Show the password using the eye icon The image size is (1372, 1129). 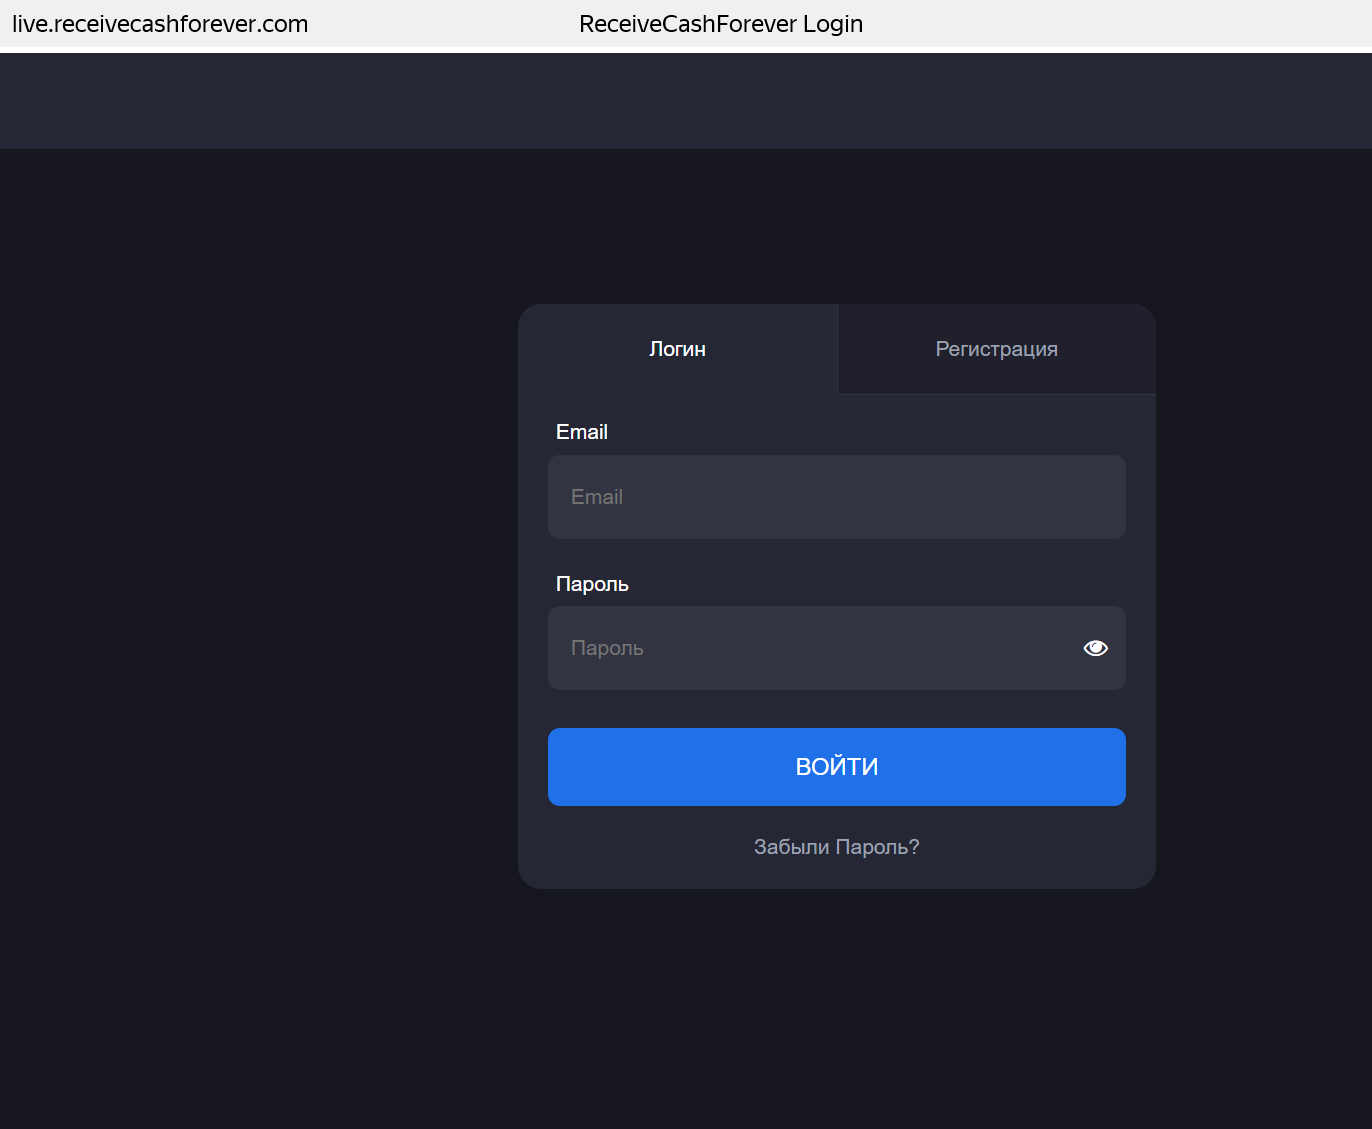[x=1095, y=648]
